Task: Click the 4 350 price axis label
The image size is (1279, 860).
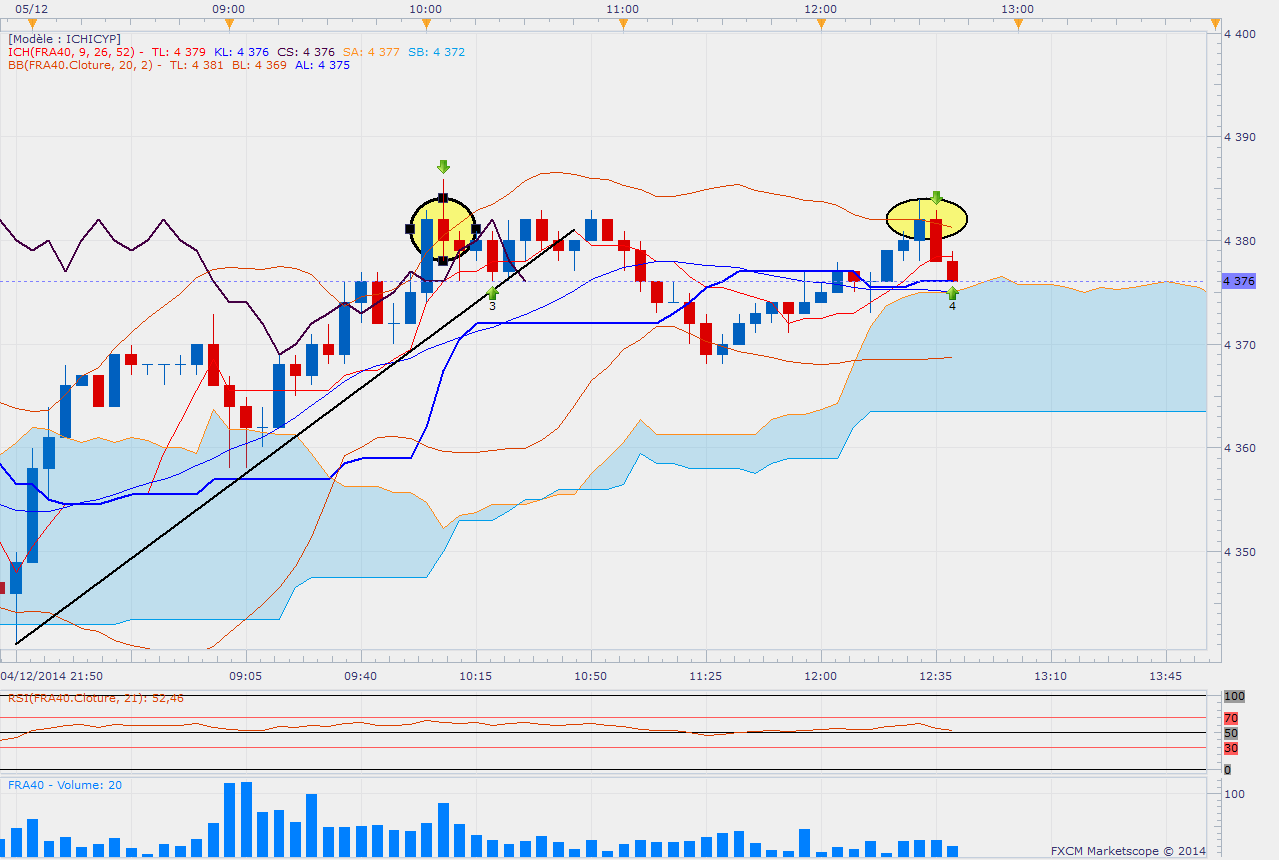Action: pos(1241,552)
